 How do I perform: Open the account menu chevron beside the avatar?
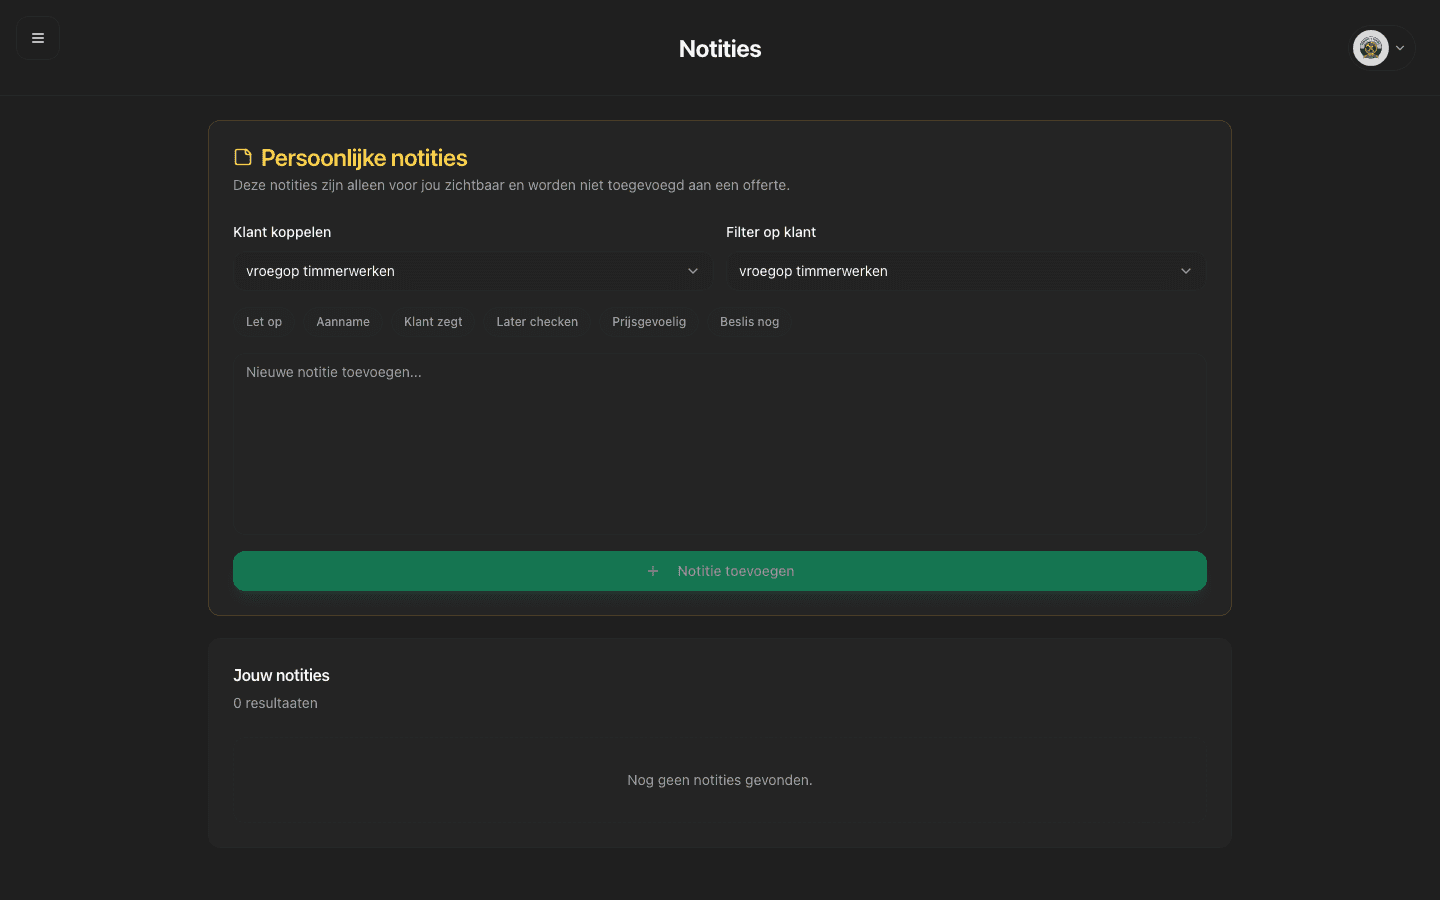1399,47
